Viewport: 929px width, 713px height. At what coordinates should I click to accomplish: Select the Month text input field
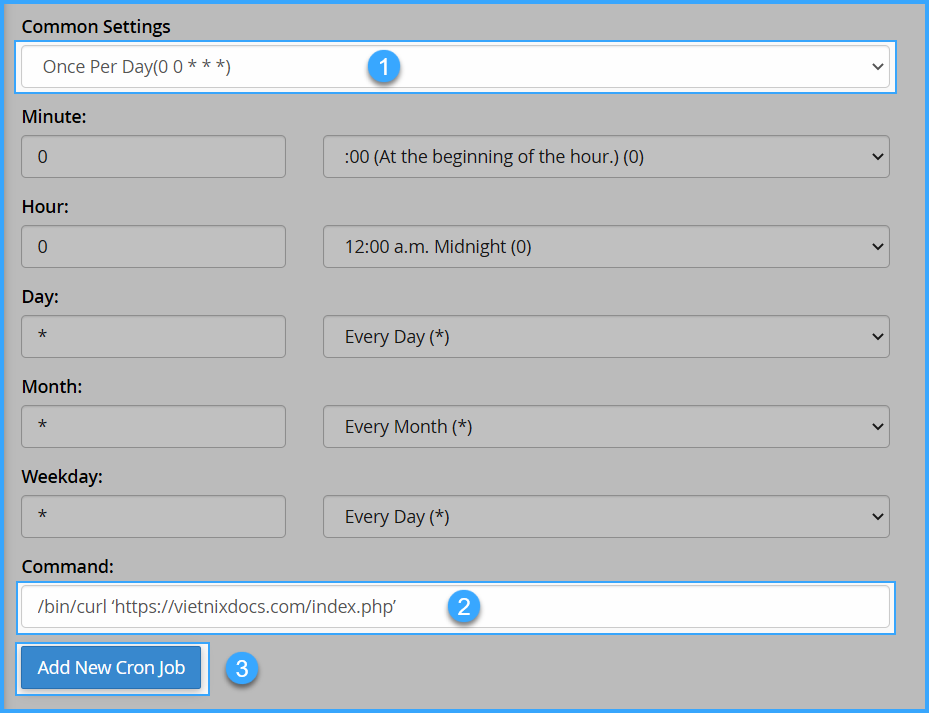[x=153, y=427]
